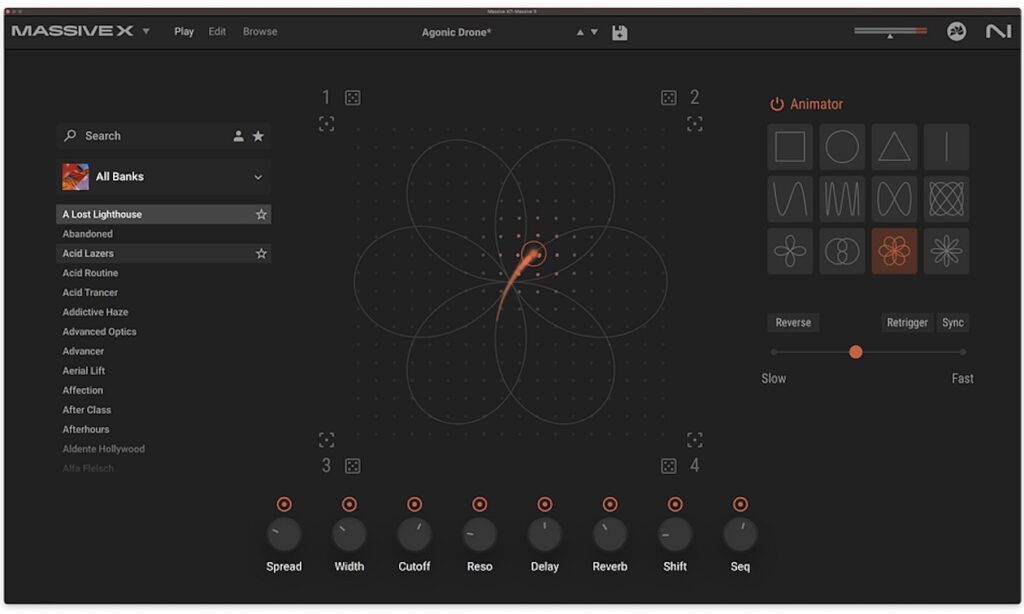The image size is (1024, 614).
Task: Open the round logo icon next to NI
Action: [957, 31]
